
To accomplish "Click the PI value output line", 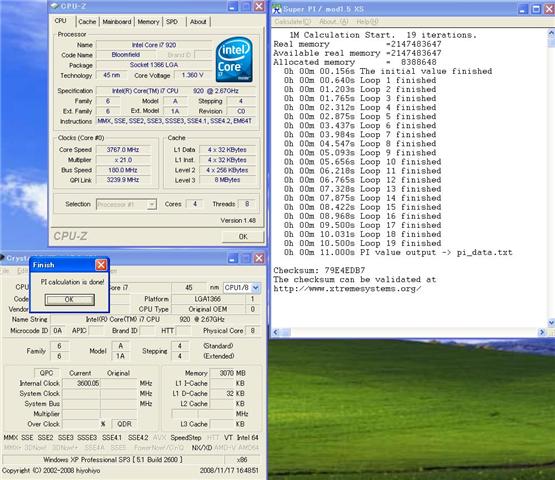I will click(398, 252).
